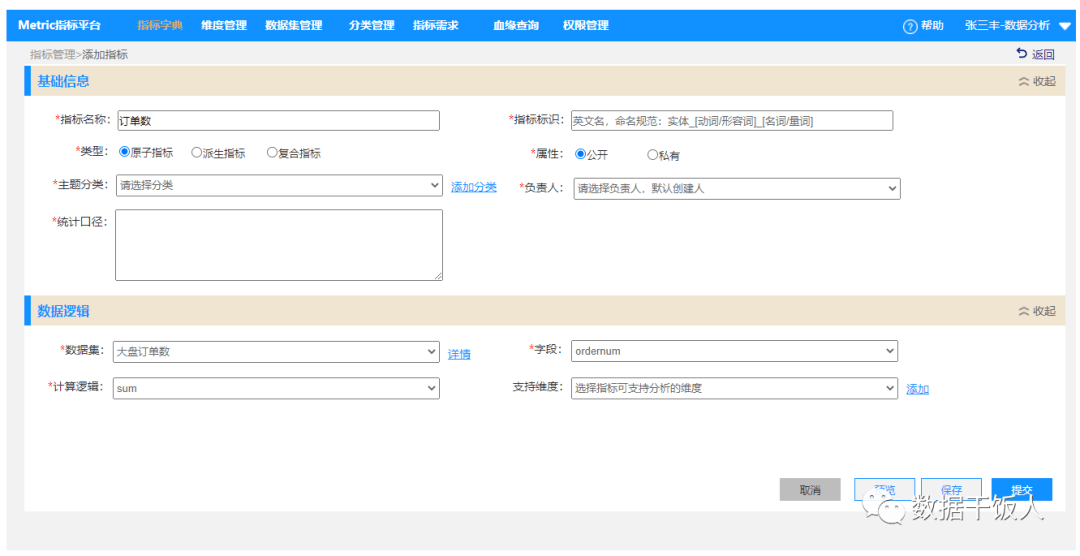Select the 派生指标 type option

click(x=197, y=153)
